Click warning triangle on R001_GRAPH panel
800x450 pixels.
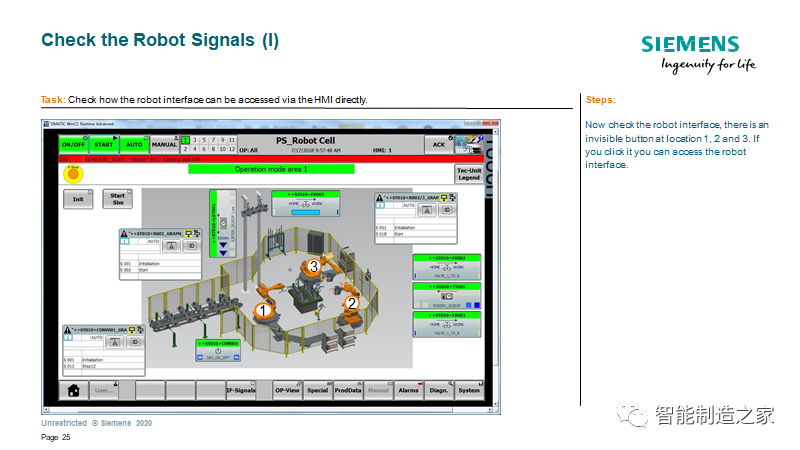(x=124, y=234)
